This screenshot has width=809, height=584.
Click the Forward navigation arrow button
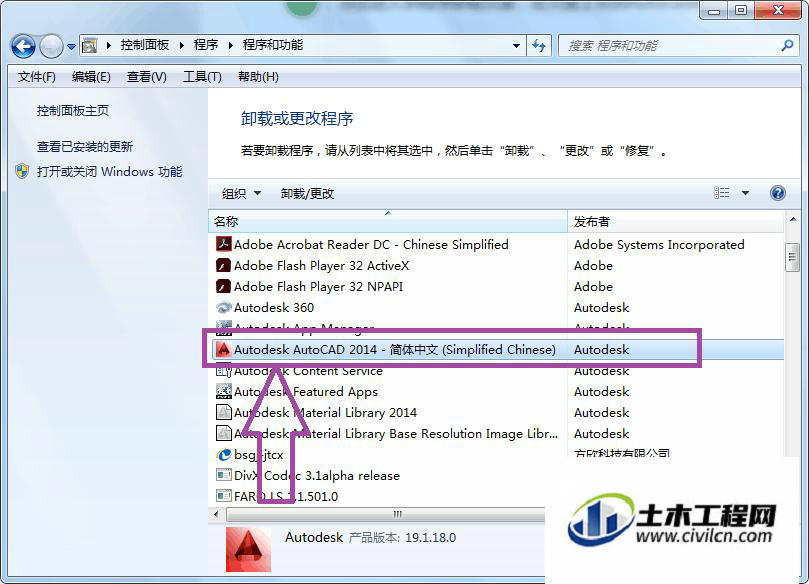tap(51, 47)
